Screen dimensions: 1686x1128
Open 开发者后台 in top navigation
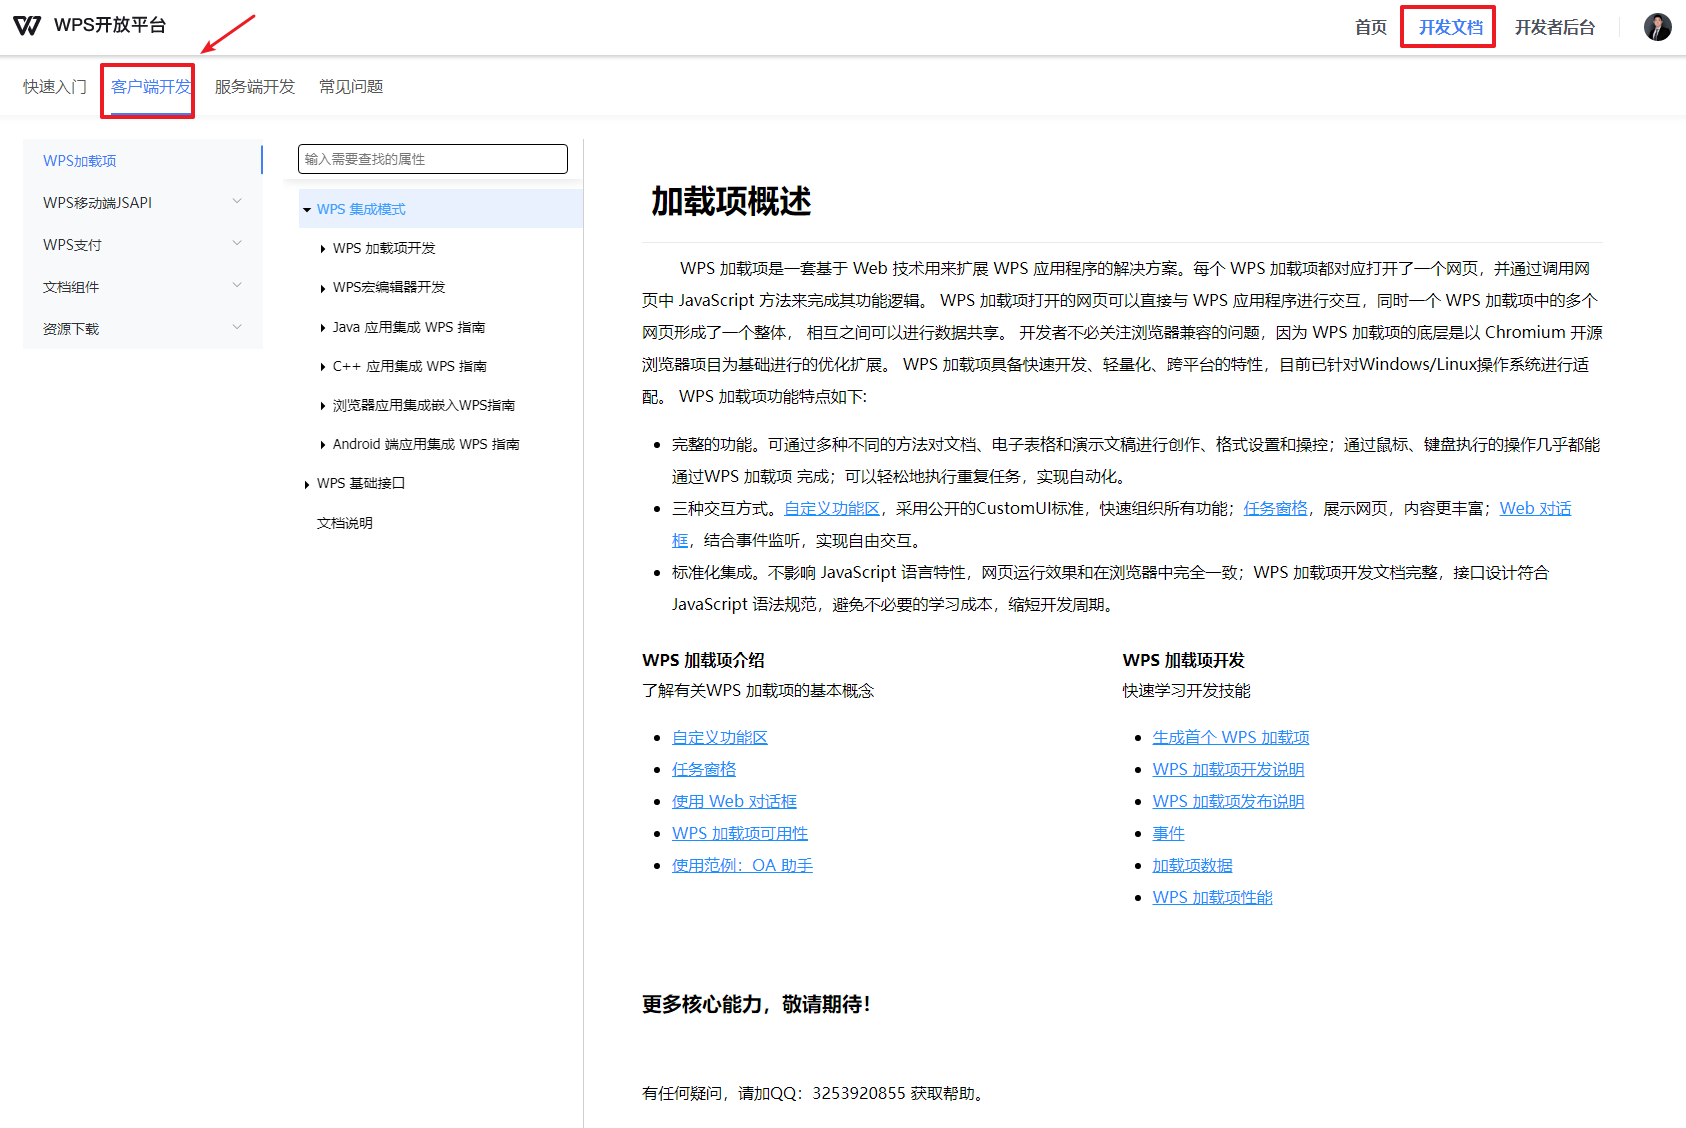coord(1554,27)
